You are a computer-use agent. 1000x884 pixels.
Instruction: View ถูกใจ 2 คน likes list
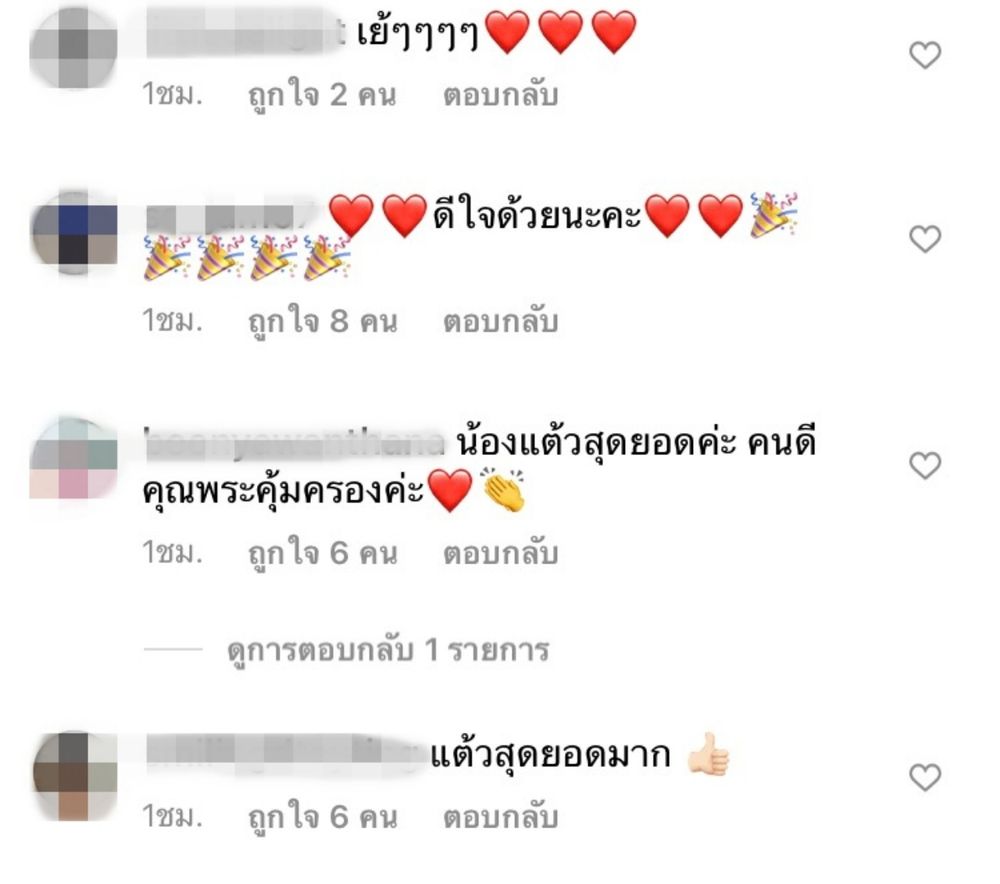pyautogui.click(x=322, y=96)
